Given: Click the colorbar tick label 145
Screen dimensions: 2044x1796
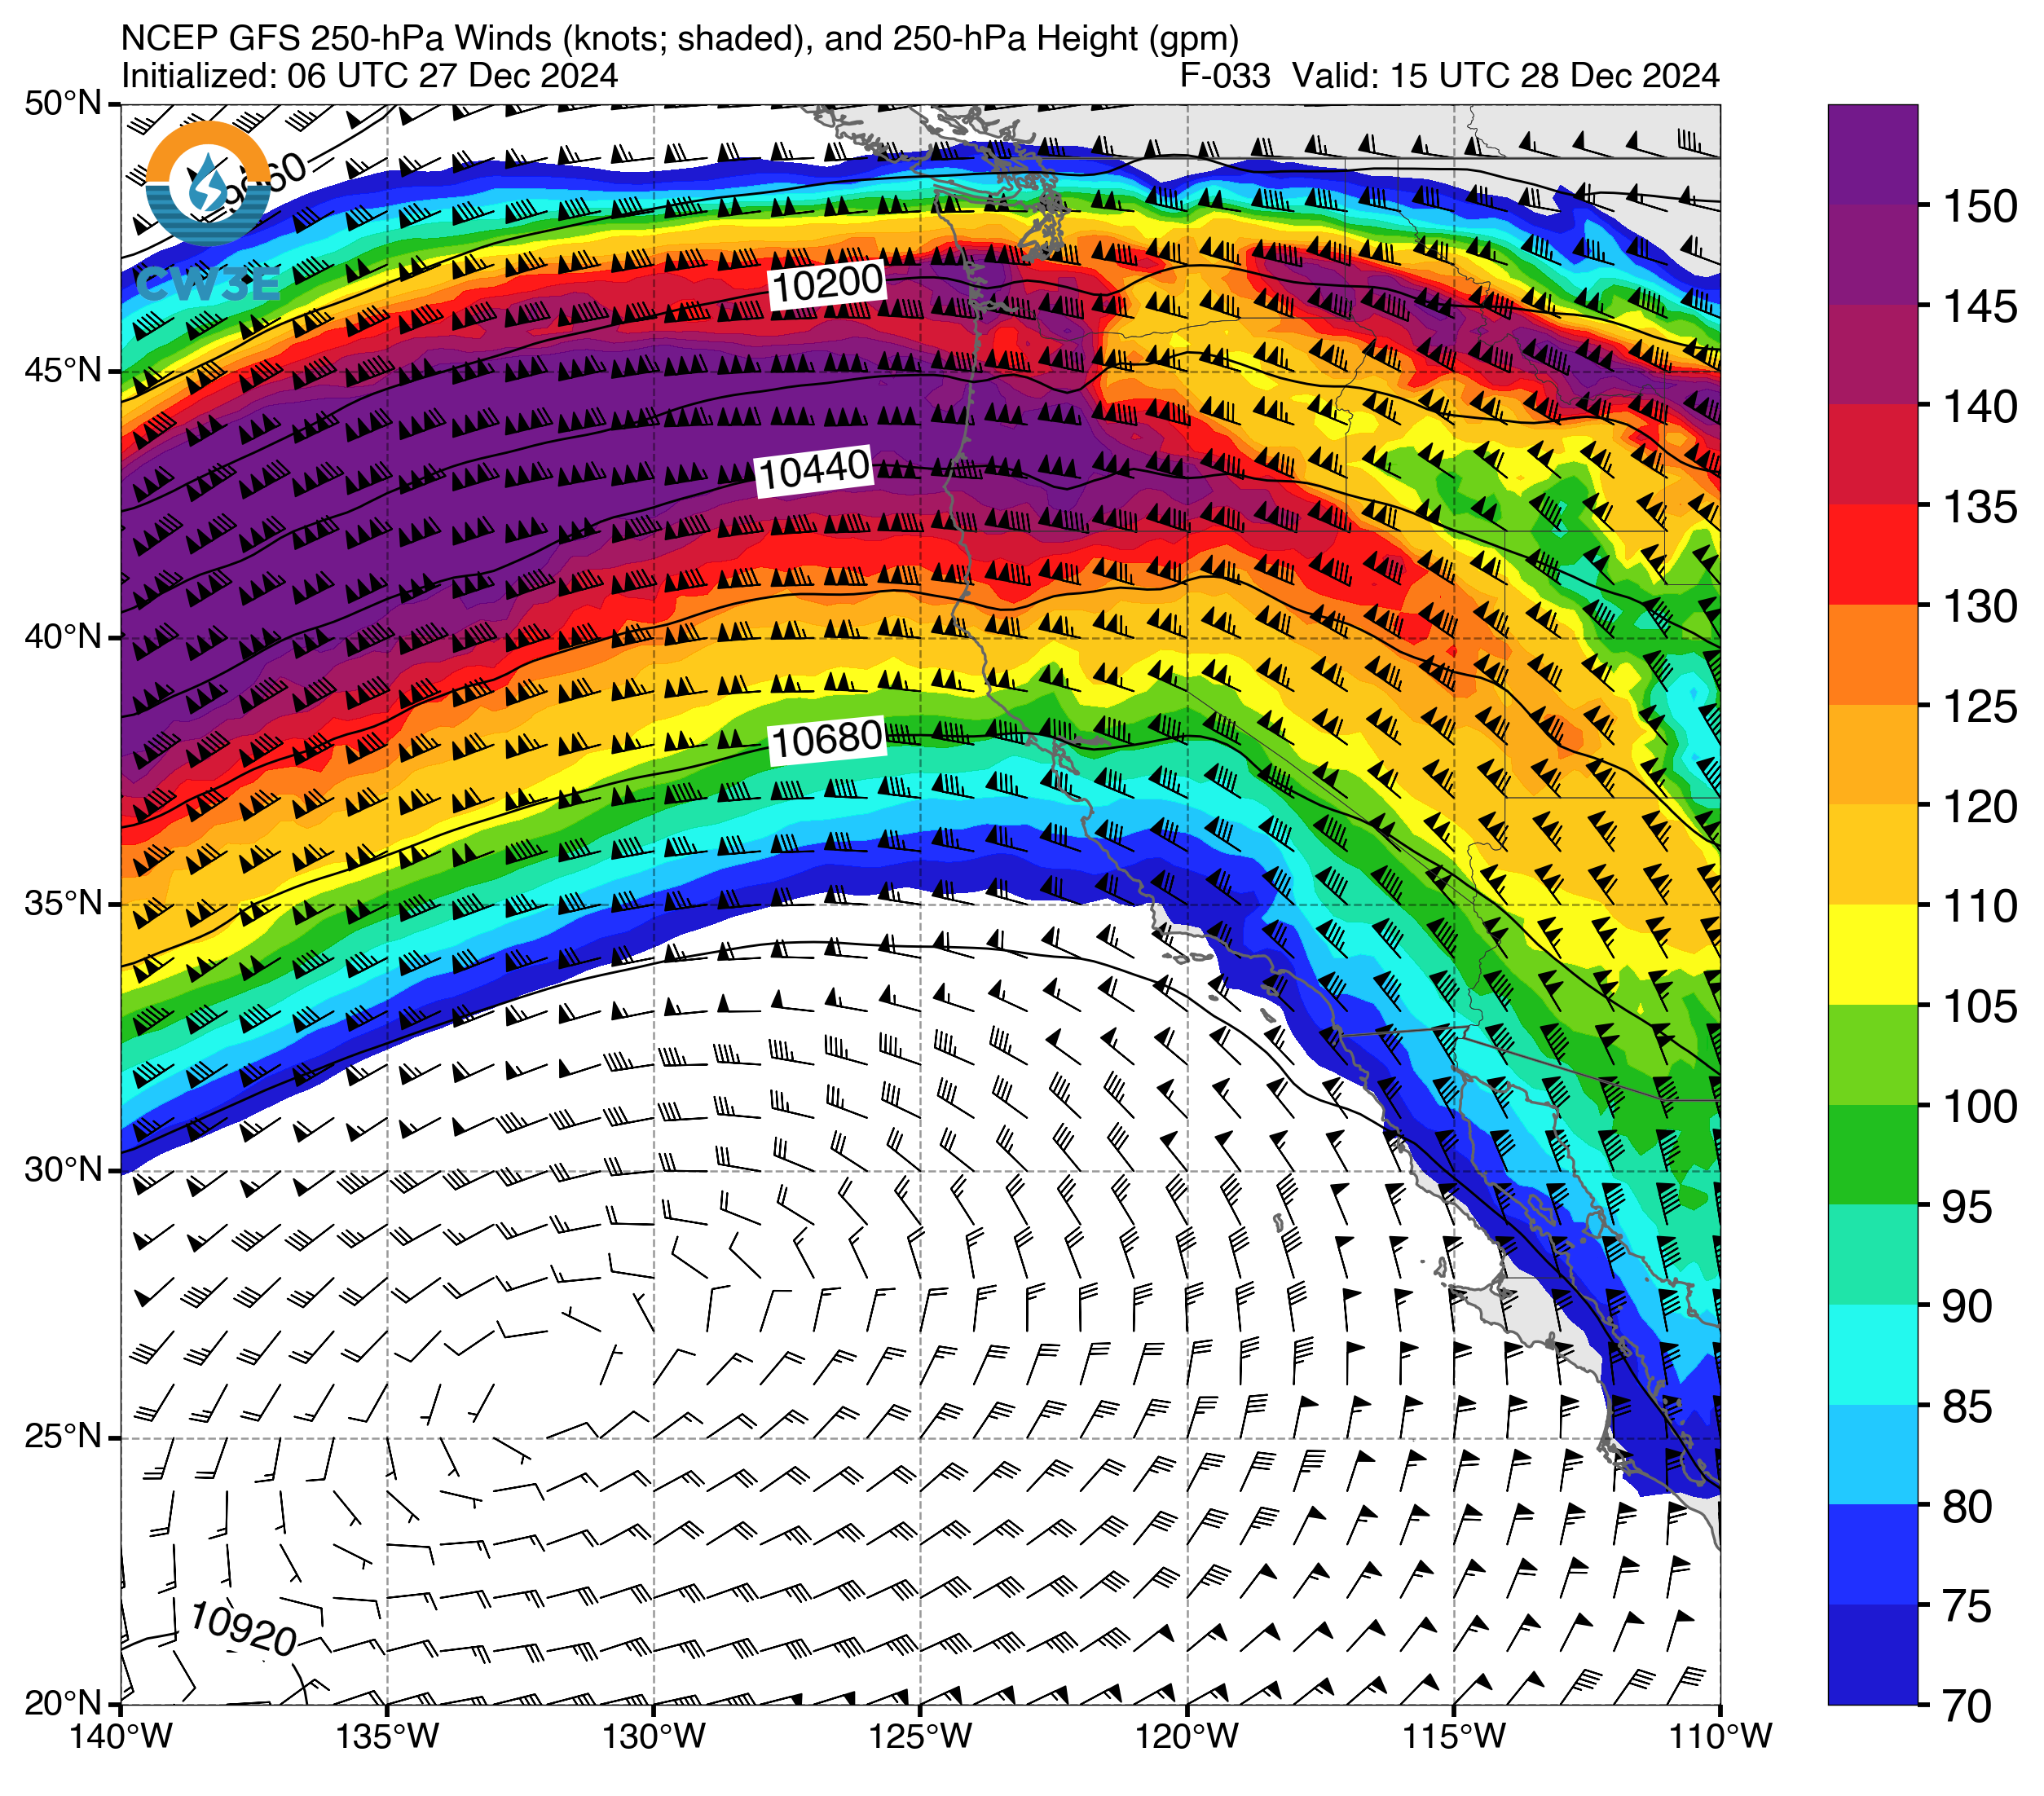Looking at the screenshot, I should [x=1980, y=307].
